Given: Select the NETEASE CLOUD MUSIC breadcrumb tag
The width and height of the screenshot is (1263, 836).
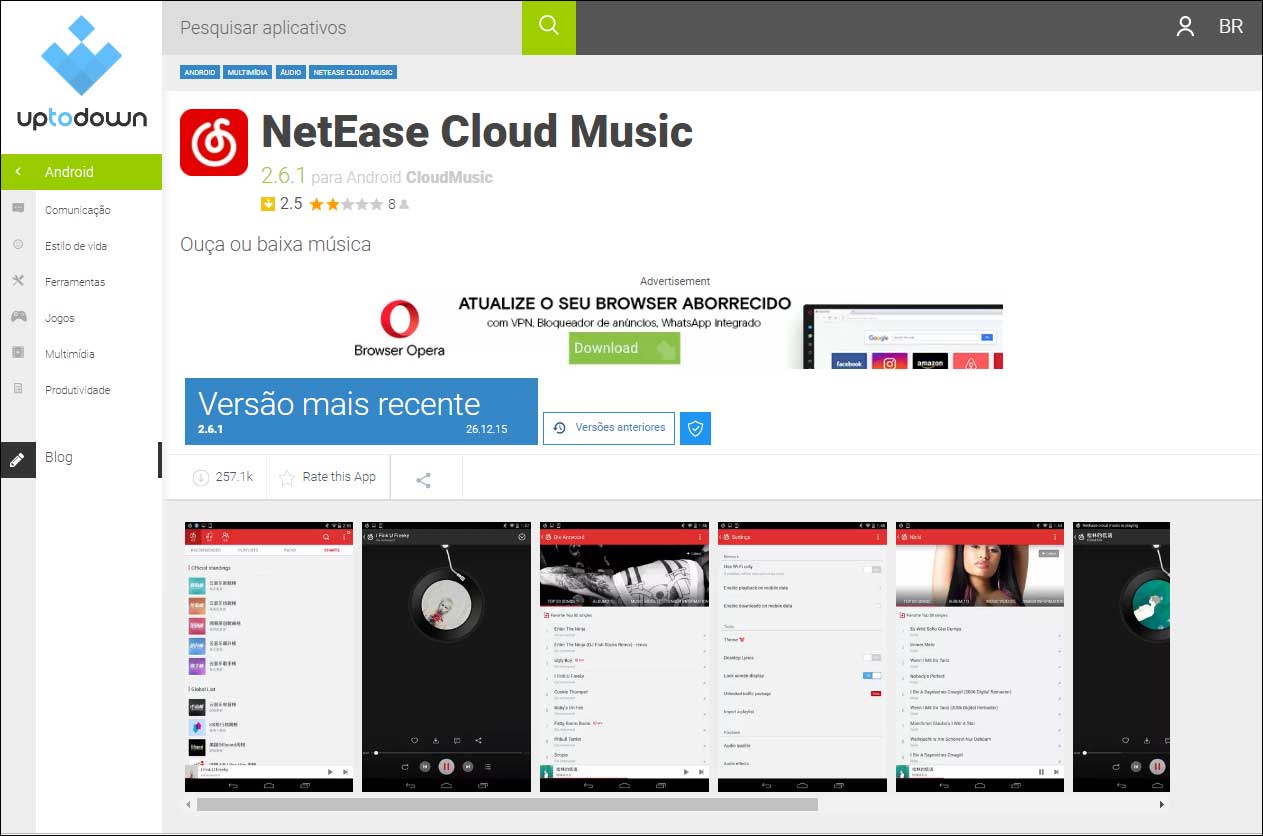Looking at the screenshot, I should 353,72.
